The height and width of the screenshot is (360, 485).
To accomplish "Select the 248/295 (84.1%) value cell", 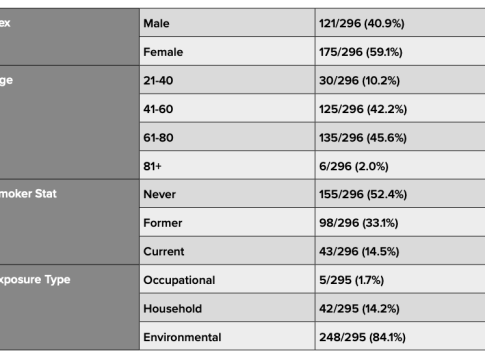I will coord(400,336).
